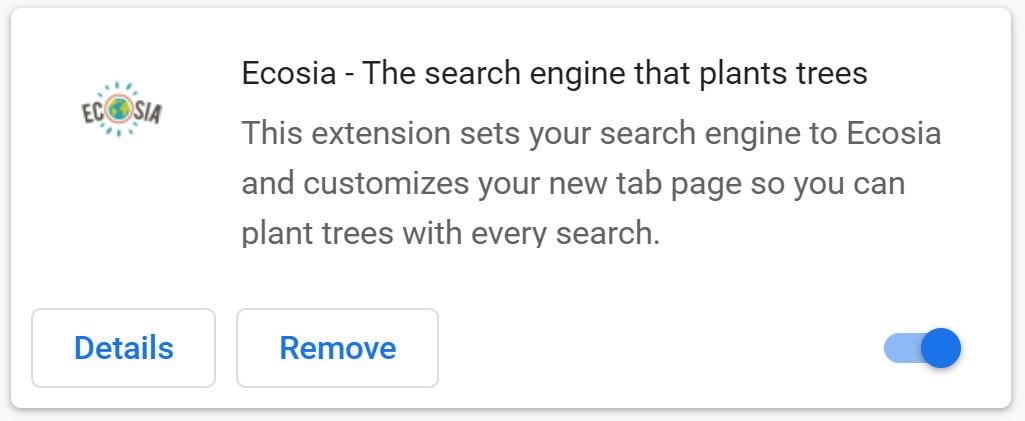1025x421 pixels.
Task: Disable the Ecosia extension switch
Action: tap(922, 348)
